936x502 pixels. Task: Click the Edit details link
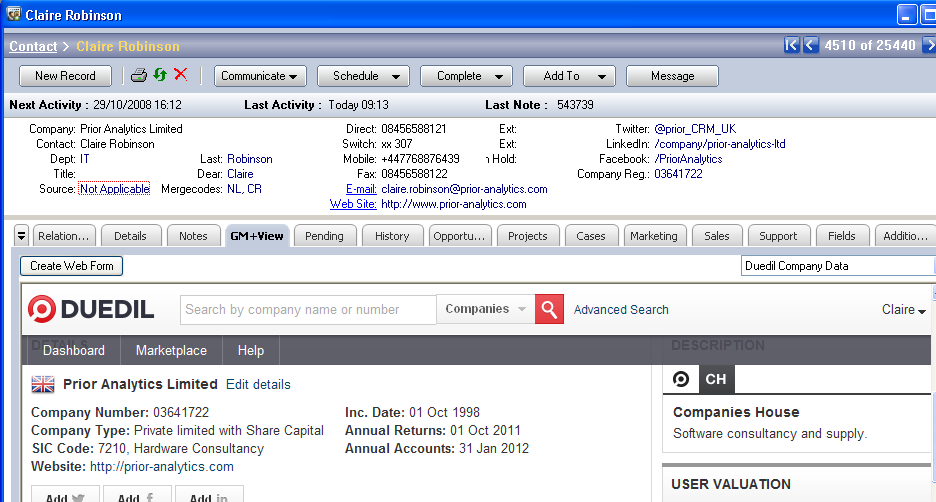coord(258,384)
